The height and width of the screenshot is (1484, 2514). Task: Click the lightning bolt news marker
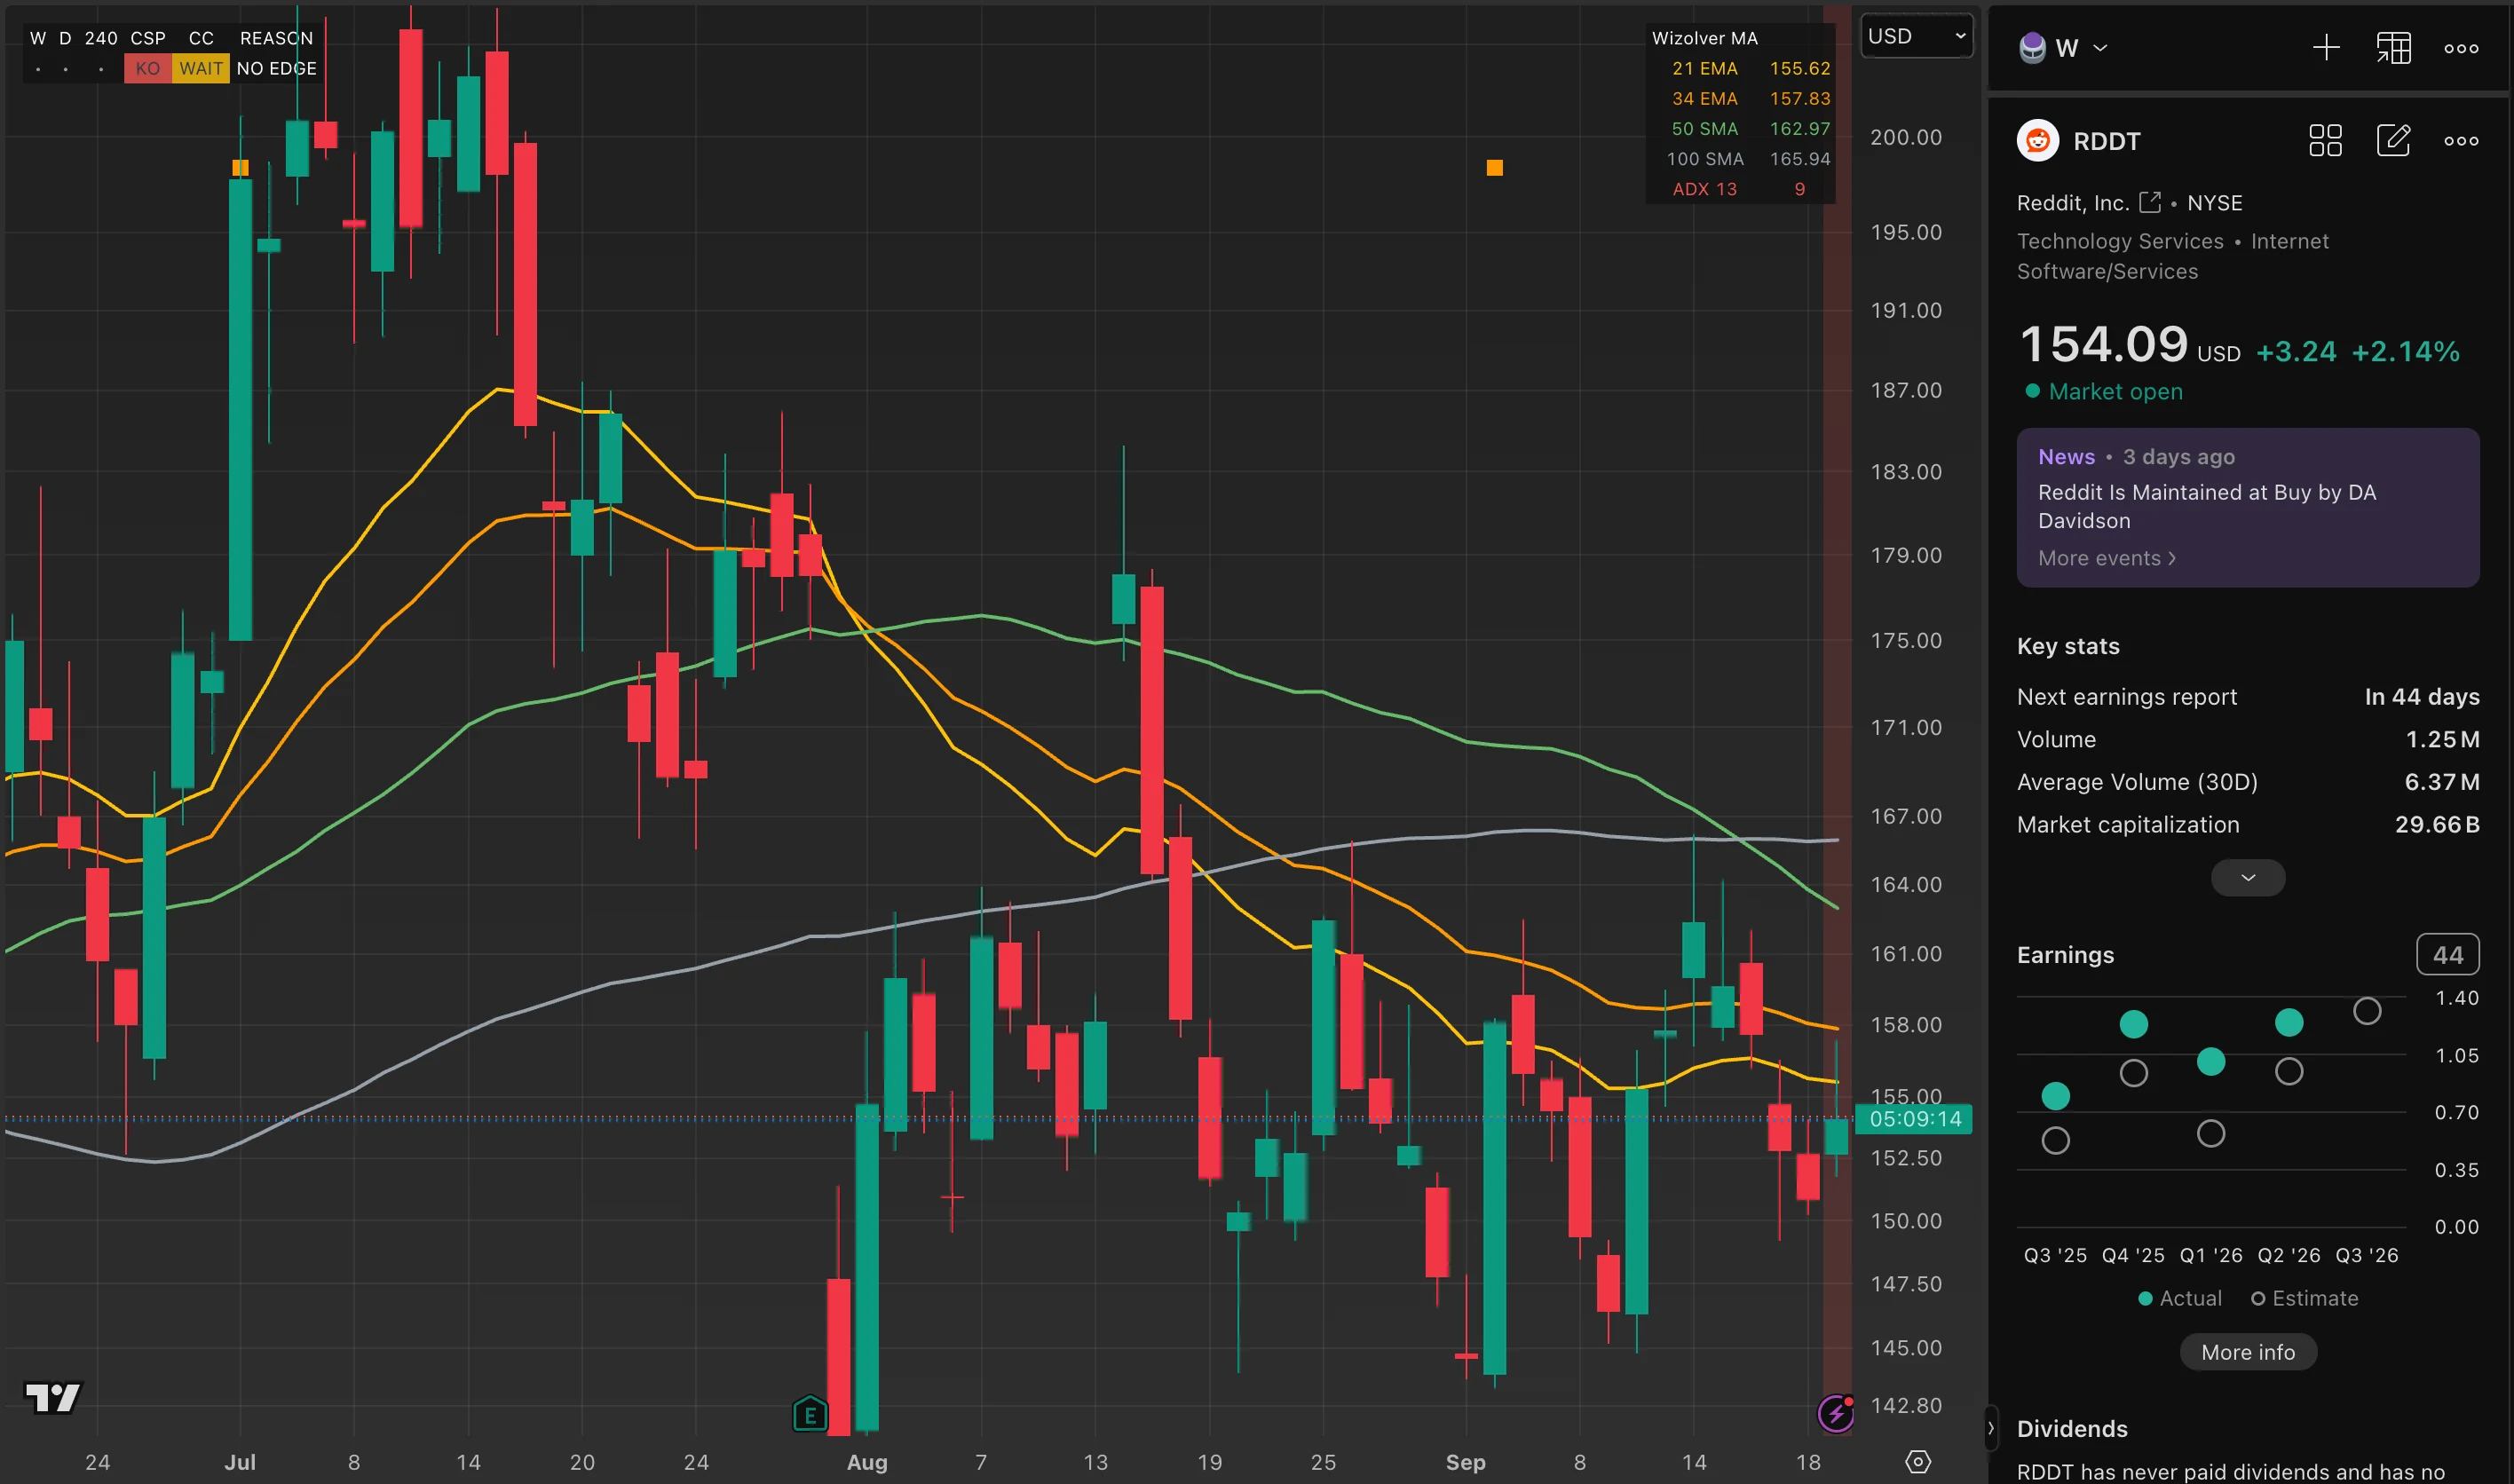1835,1413
